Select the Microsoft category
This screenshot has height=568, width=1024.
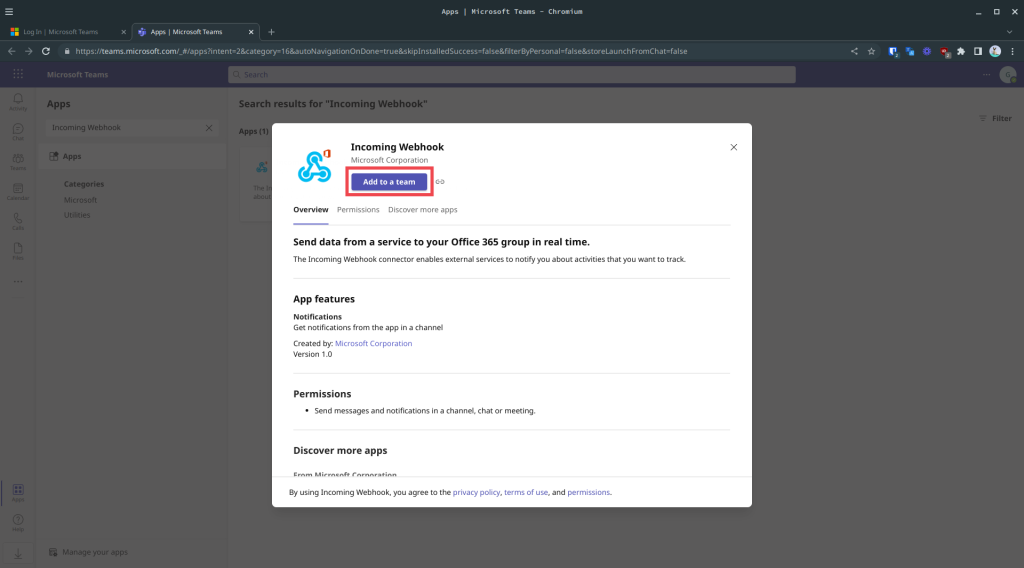[x=80, y=200]
